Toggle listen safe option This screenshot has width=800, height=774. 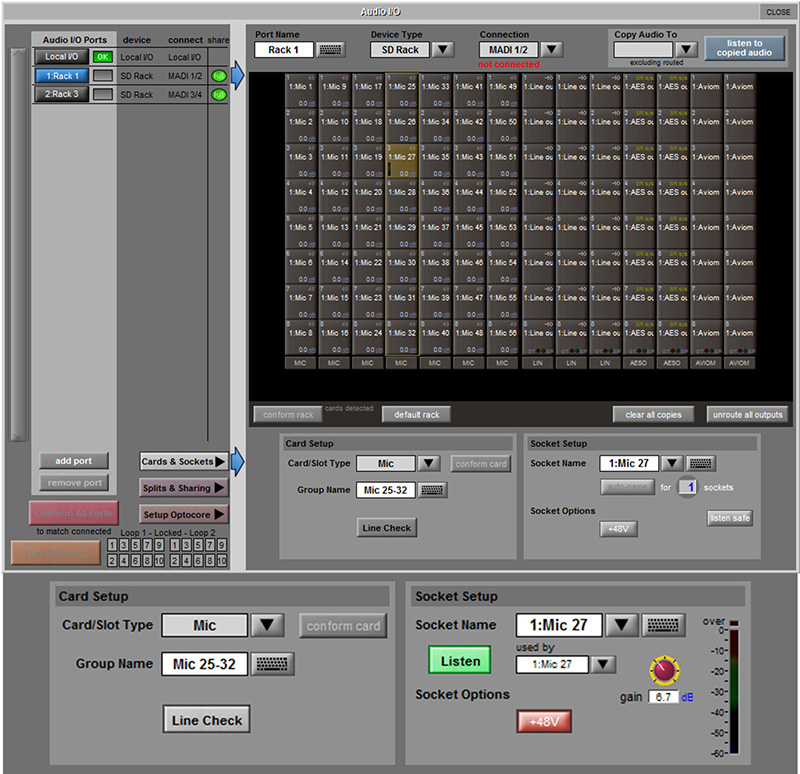tap(730, 518)
